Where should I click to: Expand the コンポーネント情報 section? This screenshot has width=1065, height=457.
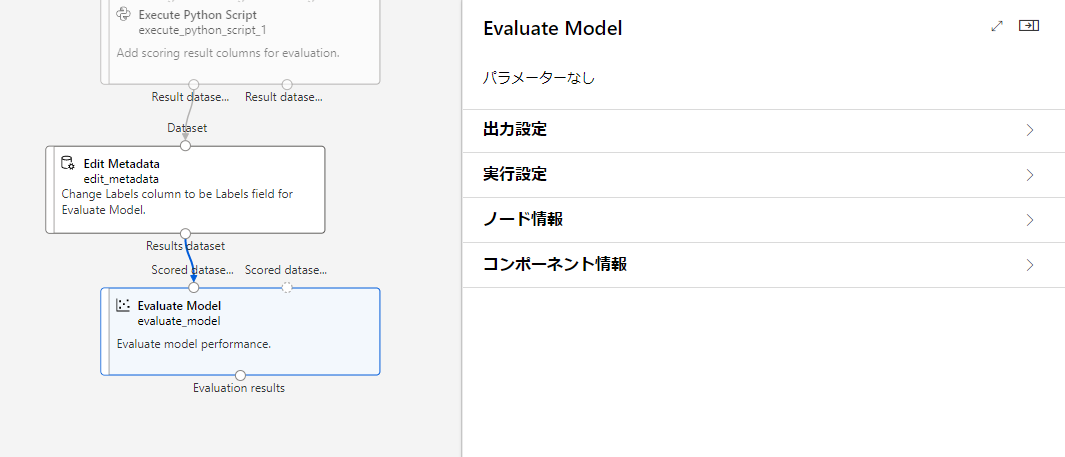tap(763, 264)
